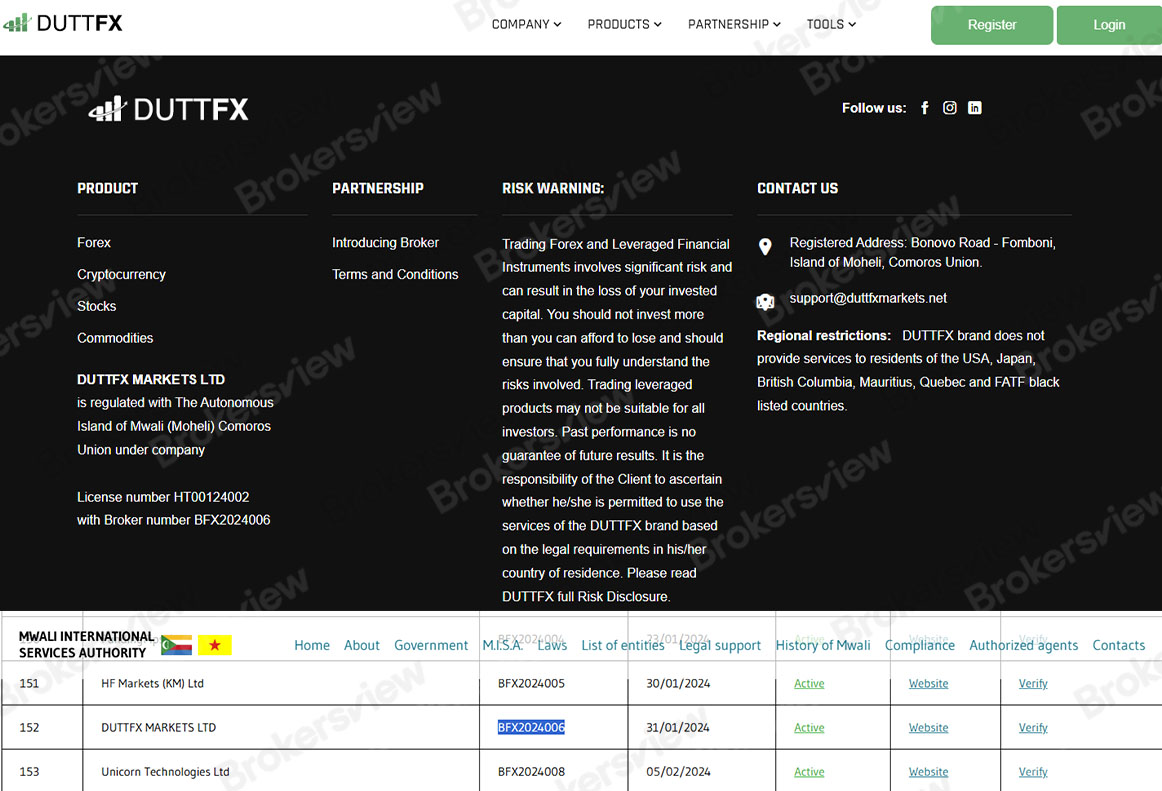The image size is (1162, 791).
Task: Open the Authorized agents menu item
Action: (1023, 645)
